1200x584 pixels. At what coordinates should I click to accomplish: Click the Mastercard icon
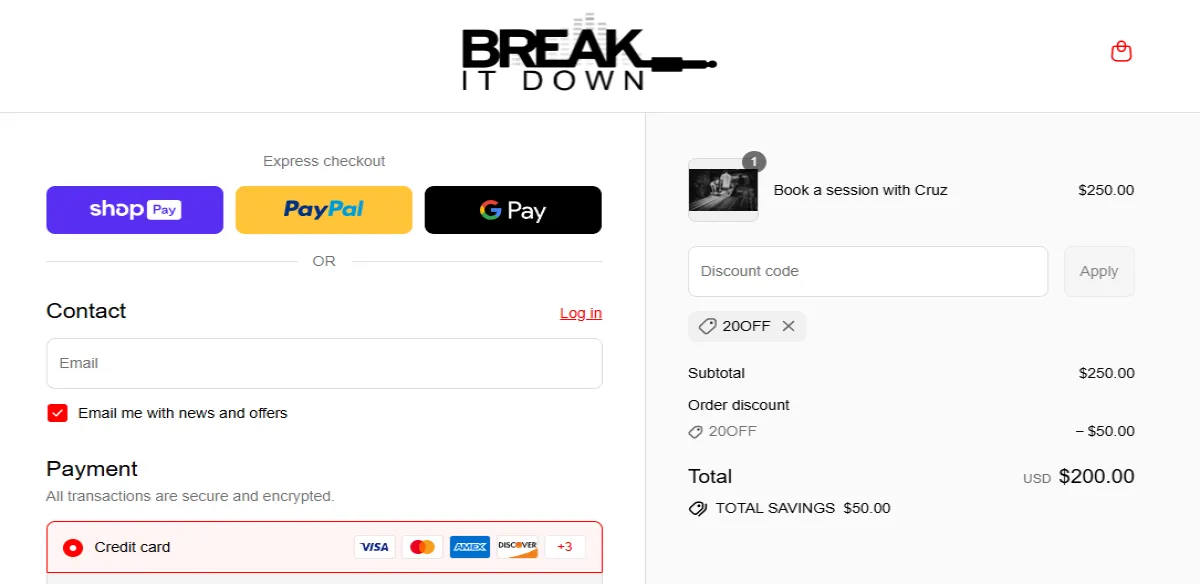click(422, 546)
